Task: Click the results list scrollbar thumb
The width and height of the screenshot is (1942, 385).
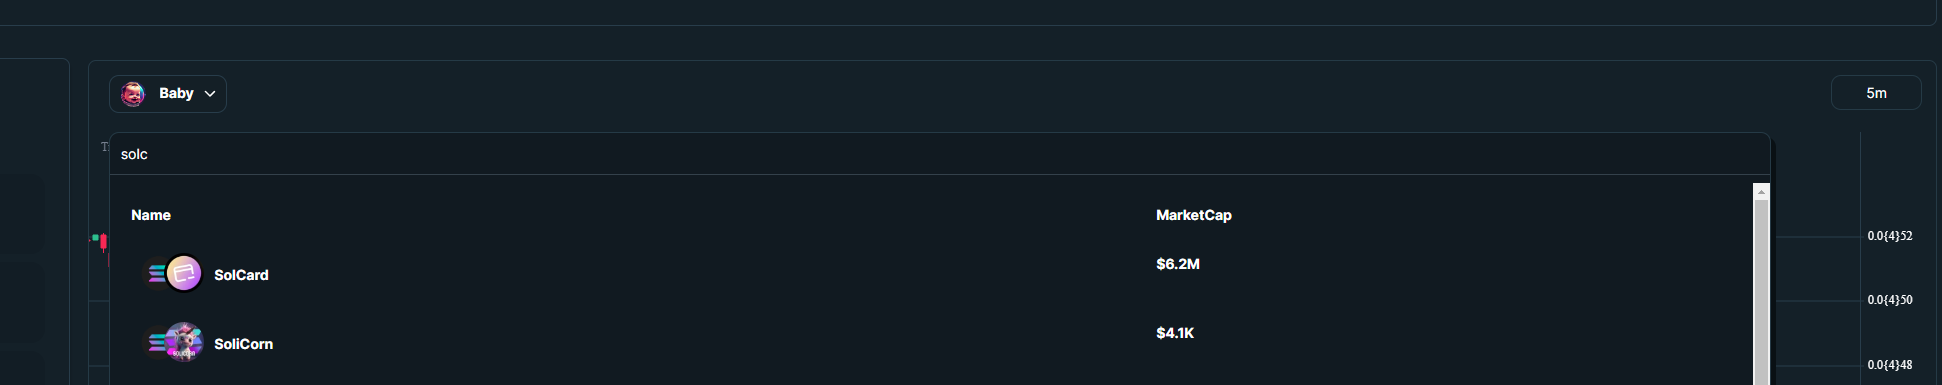Action: point(1762,292)
